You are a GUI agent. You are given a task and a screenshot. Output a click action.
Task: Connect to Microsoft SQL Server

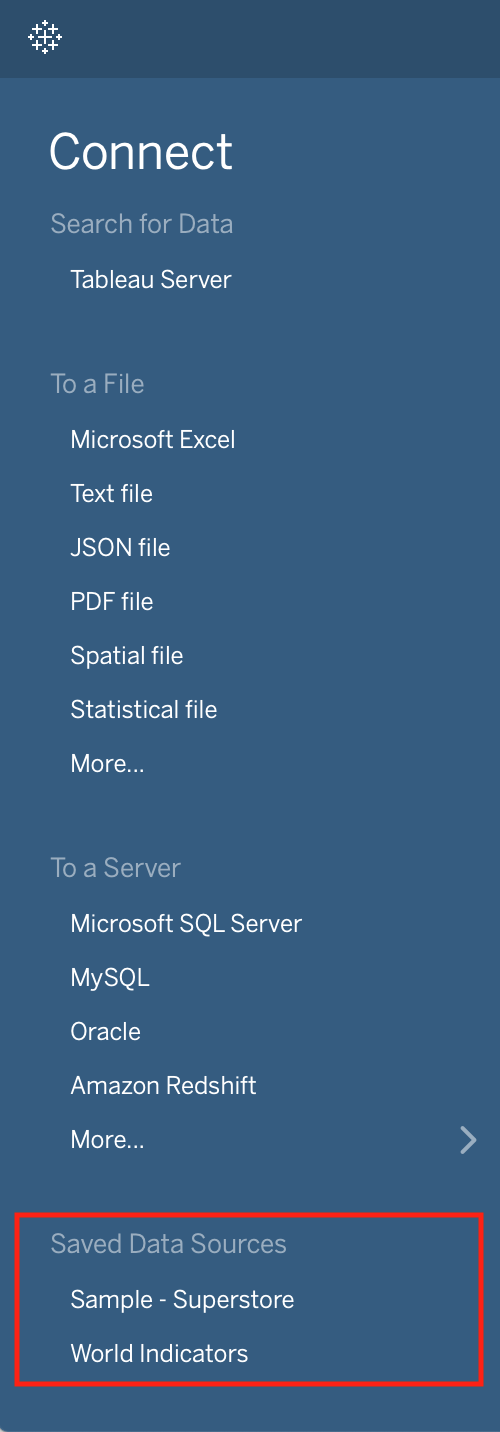point(186,924)
